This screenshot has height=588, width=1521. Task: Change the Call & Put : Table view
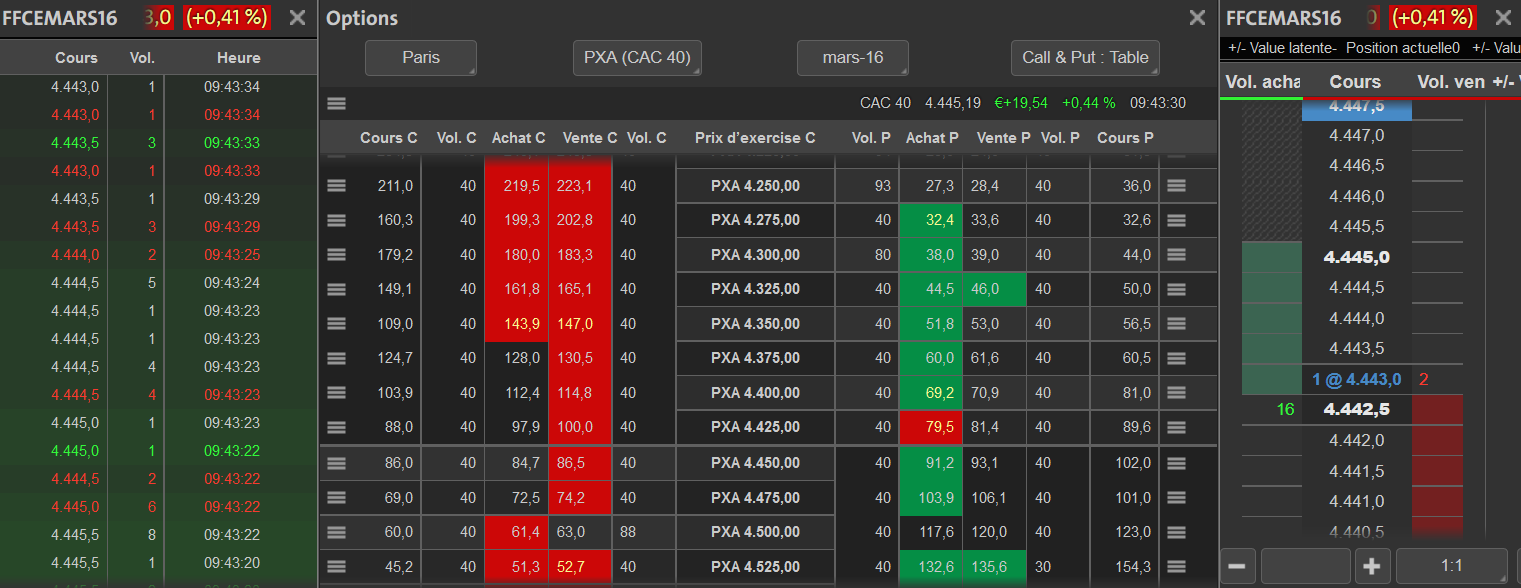tap(1085, 58)
